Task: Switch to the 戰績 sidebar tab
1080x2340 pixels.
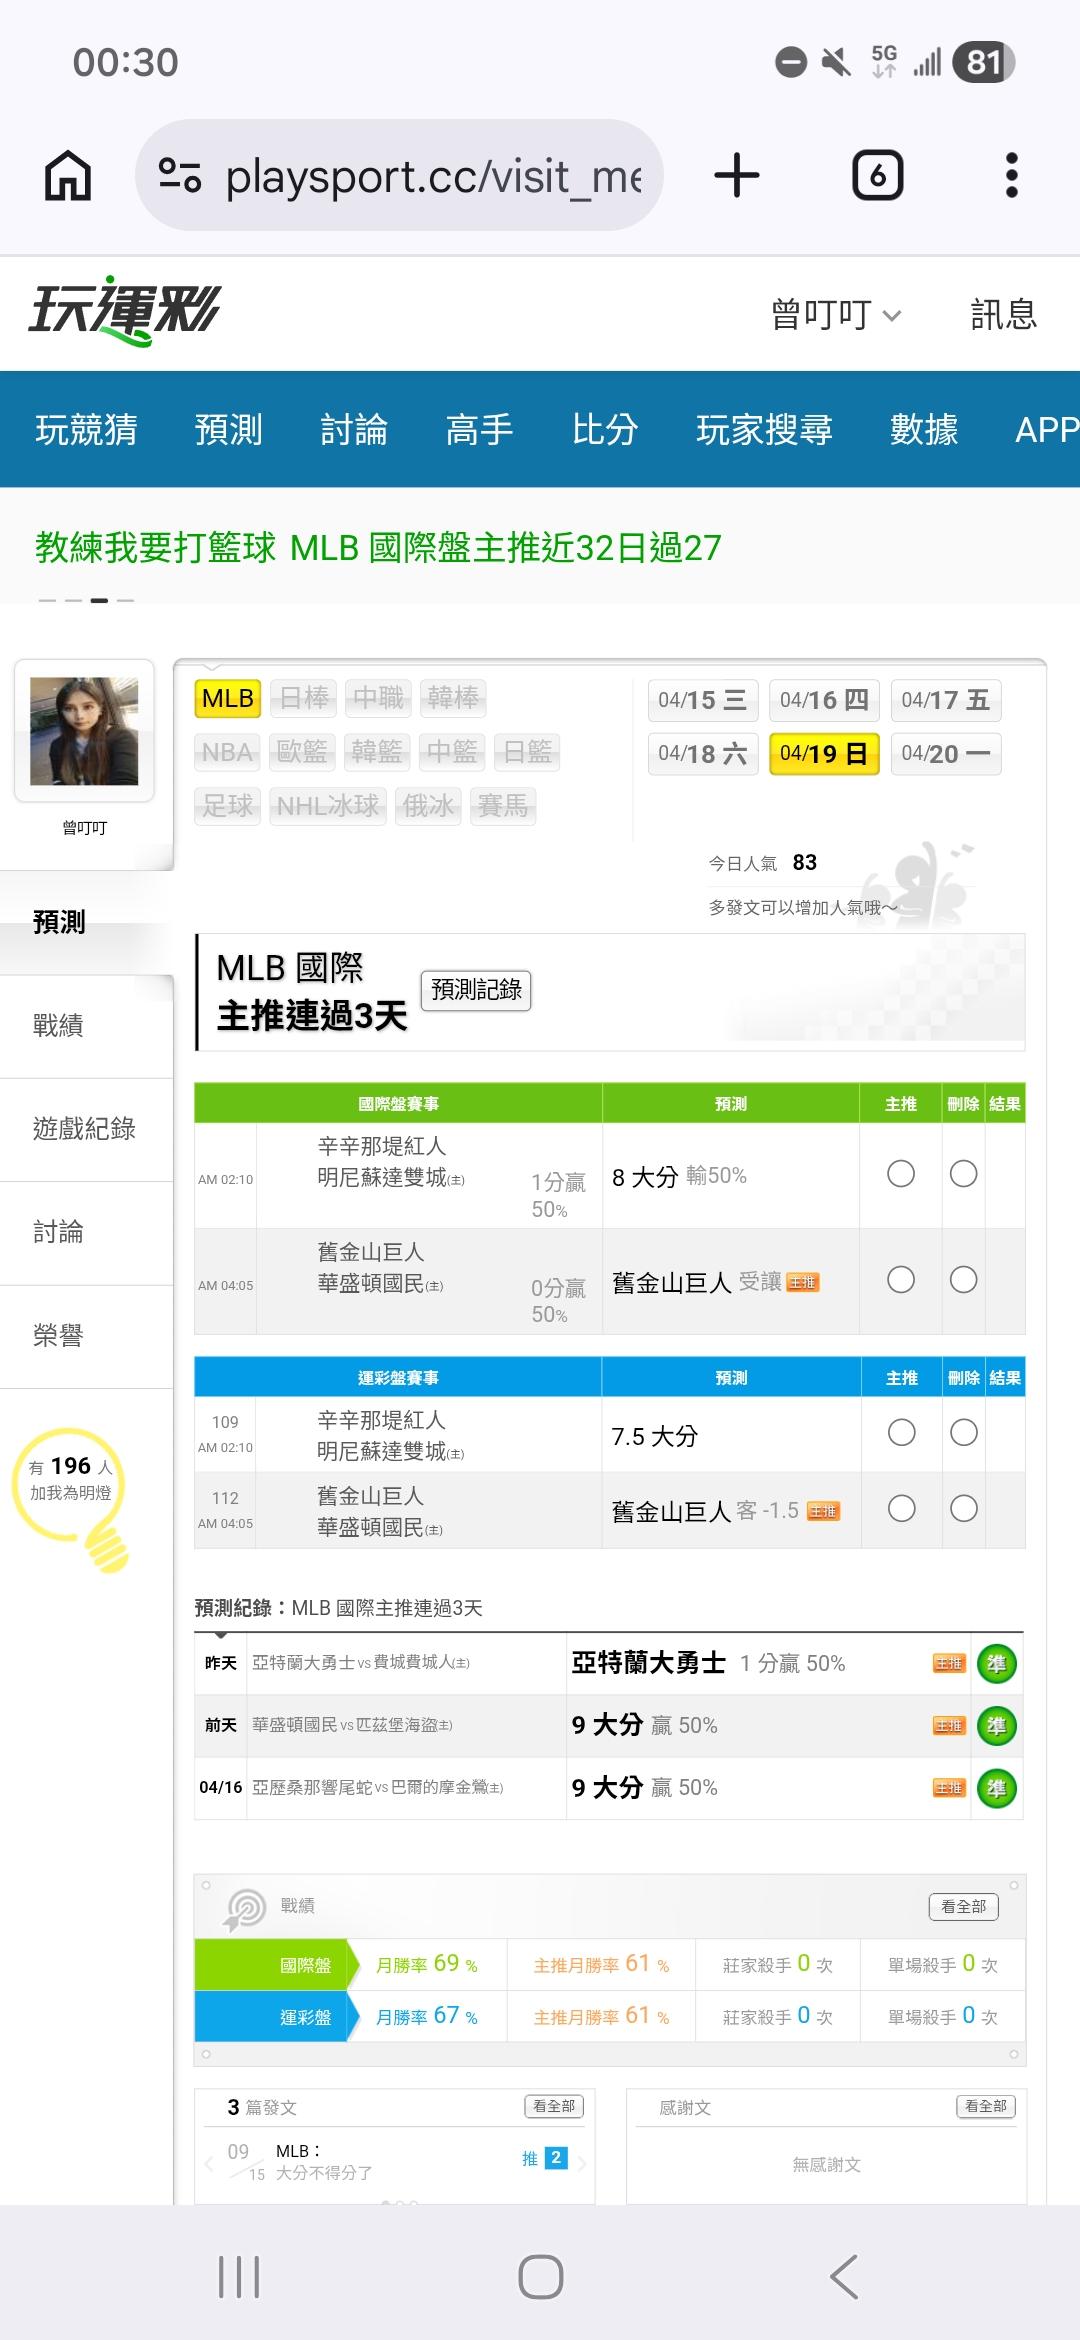Action: [x=58, y=1025]
